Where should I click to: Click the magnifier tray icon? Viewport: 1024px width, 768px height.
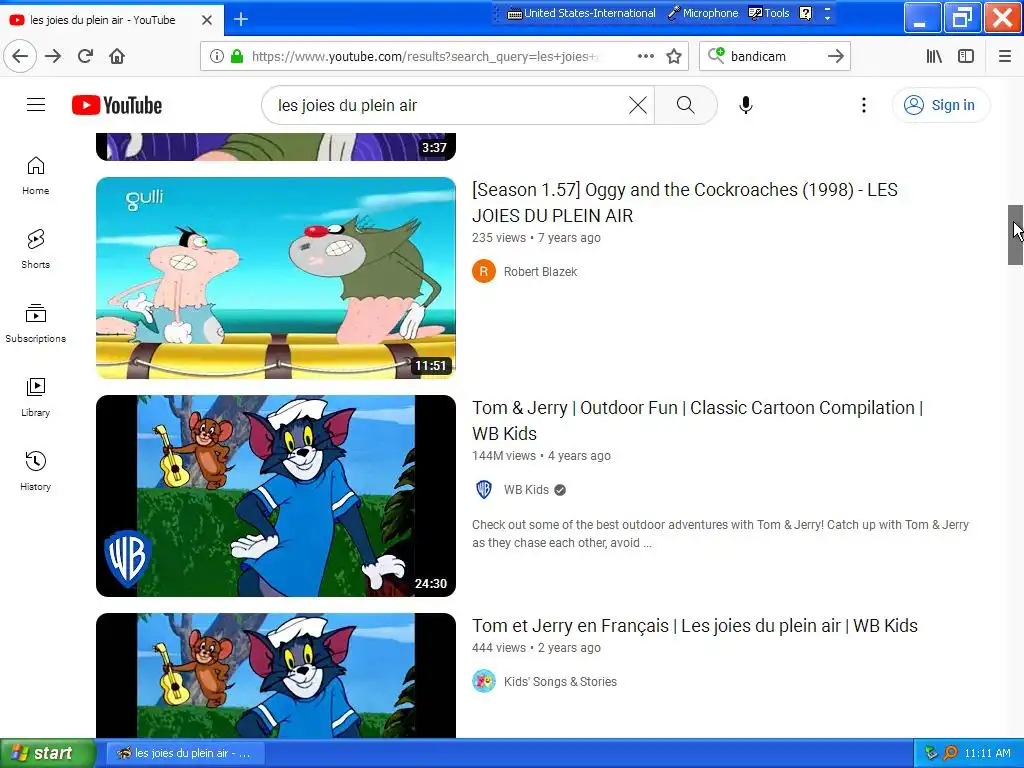(950, 753)
